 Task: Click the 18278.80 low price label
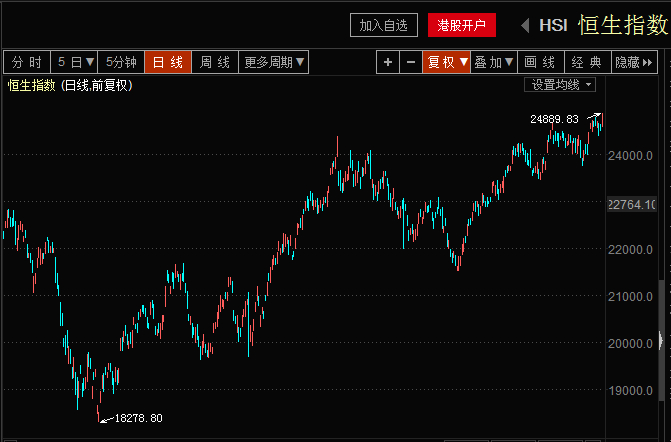(139, 418)
